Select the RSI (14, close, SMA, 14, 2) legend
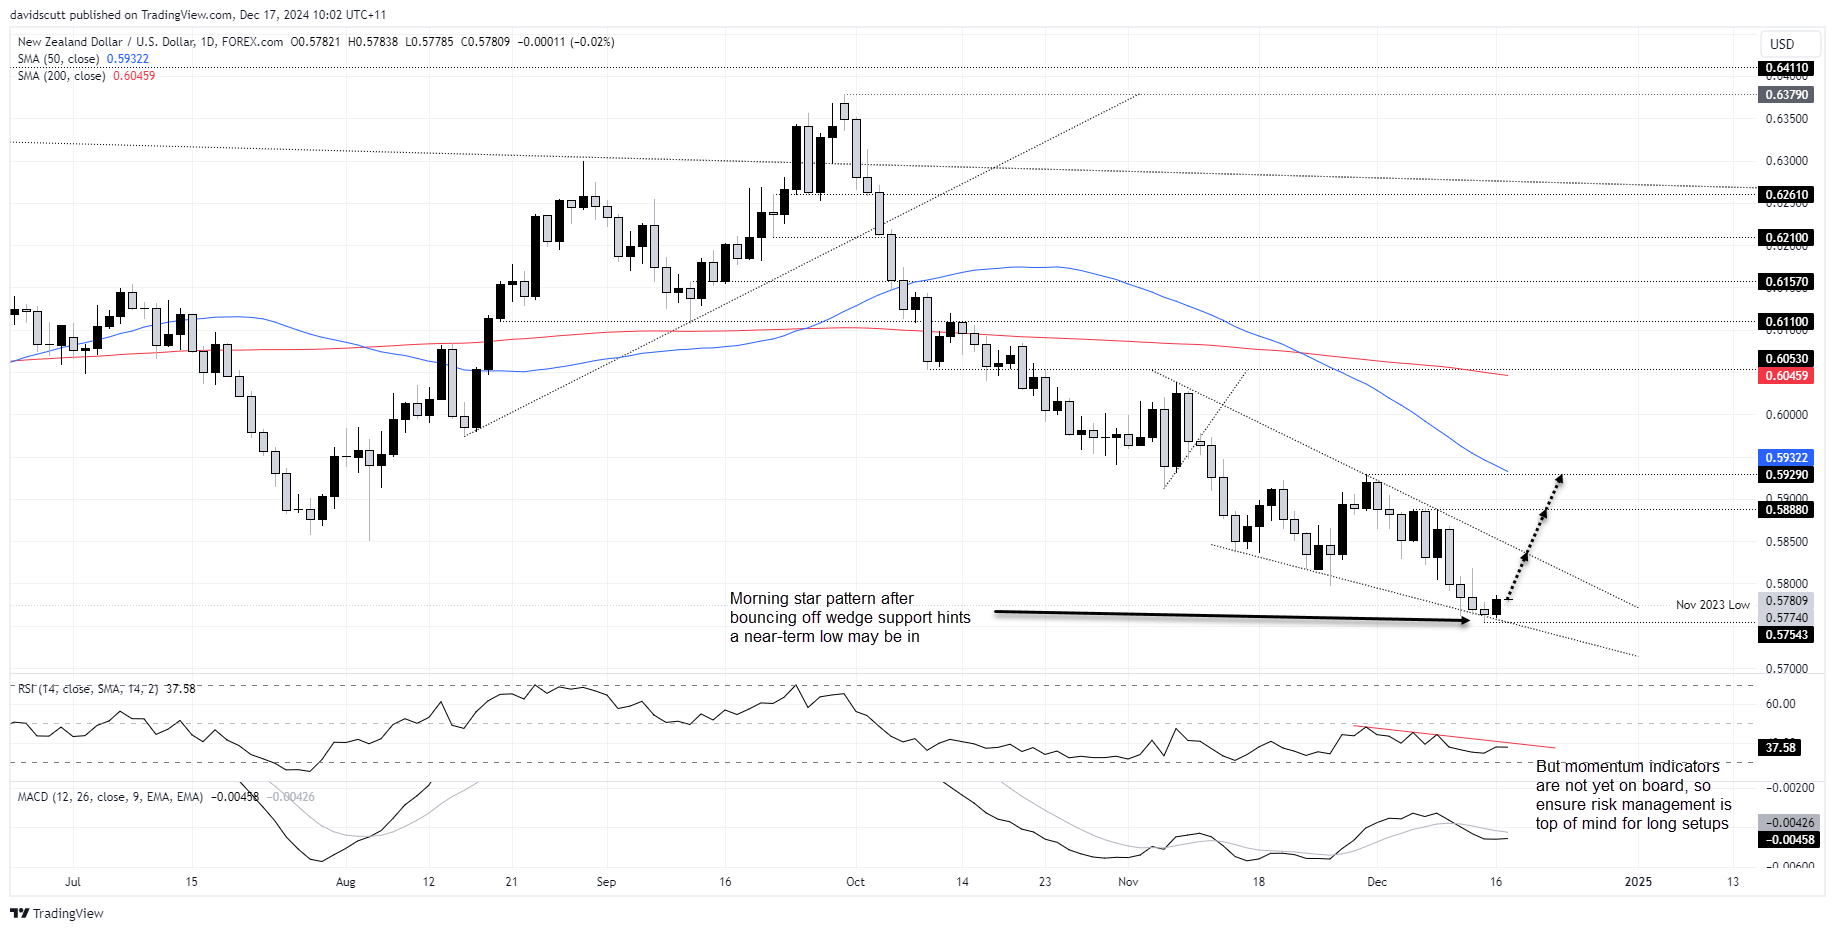 (x=106, y=689)
